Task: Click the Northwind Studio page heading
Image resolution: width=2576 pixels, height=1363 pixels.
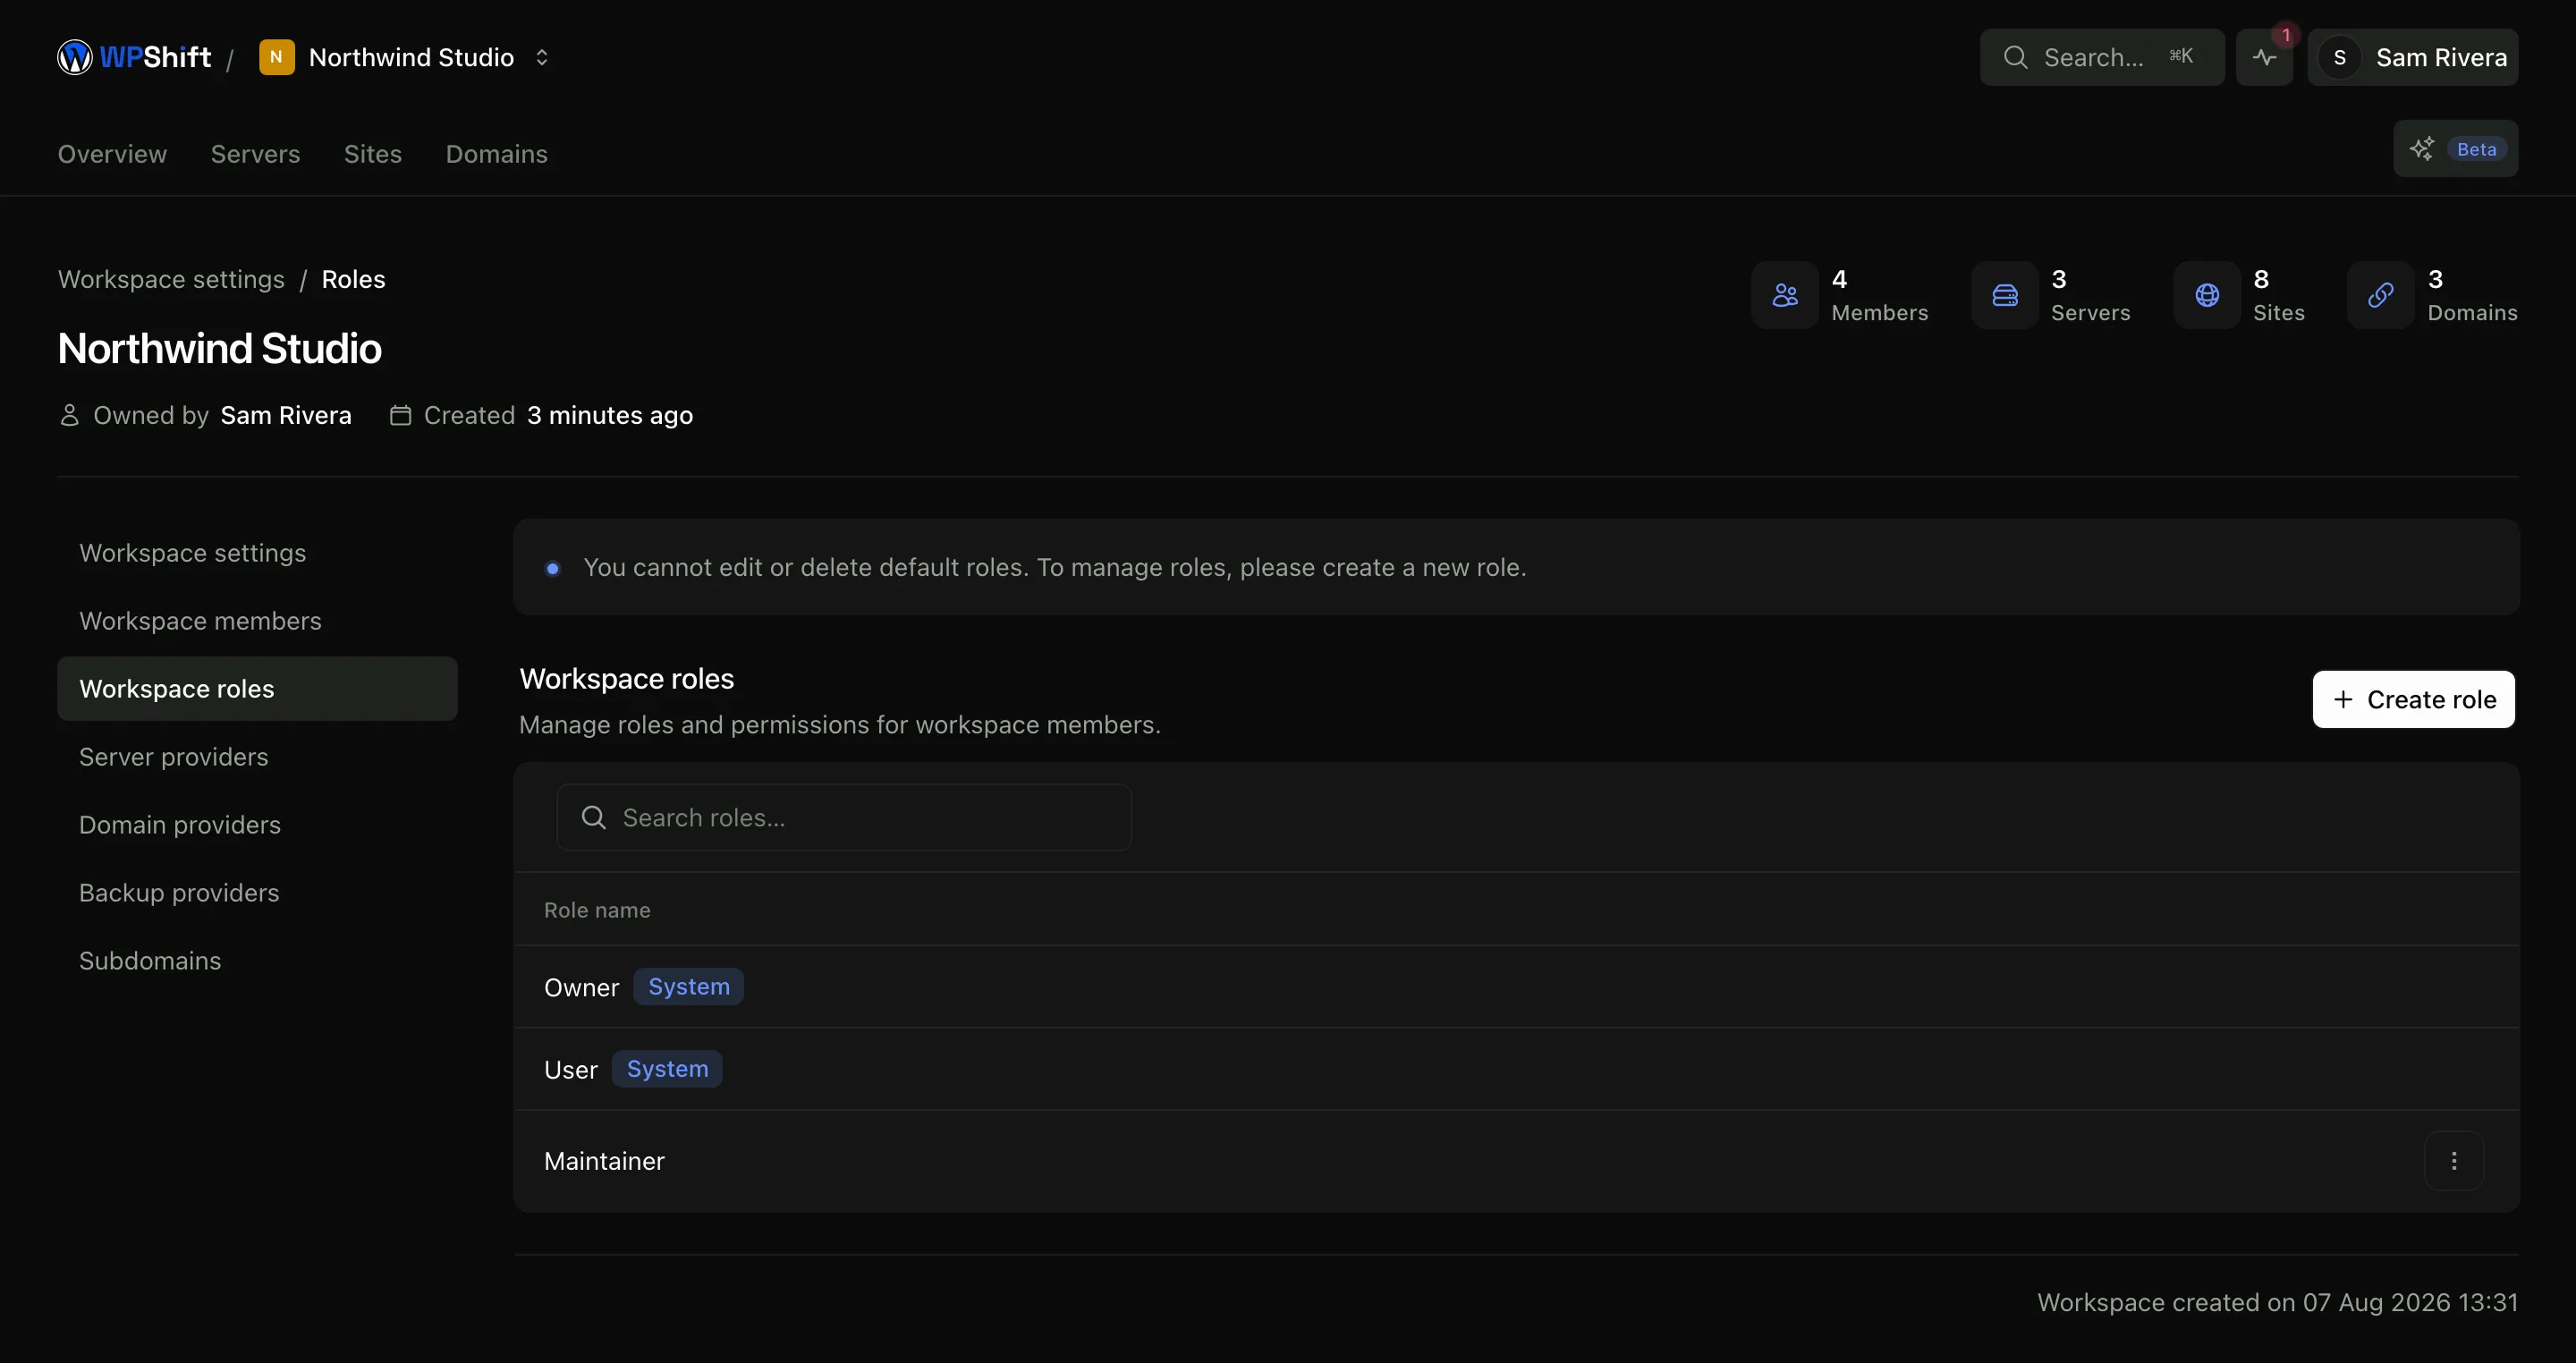Action: pyautogui.click(x=220, y=348)
